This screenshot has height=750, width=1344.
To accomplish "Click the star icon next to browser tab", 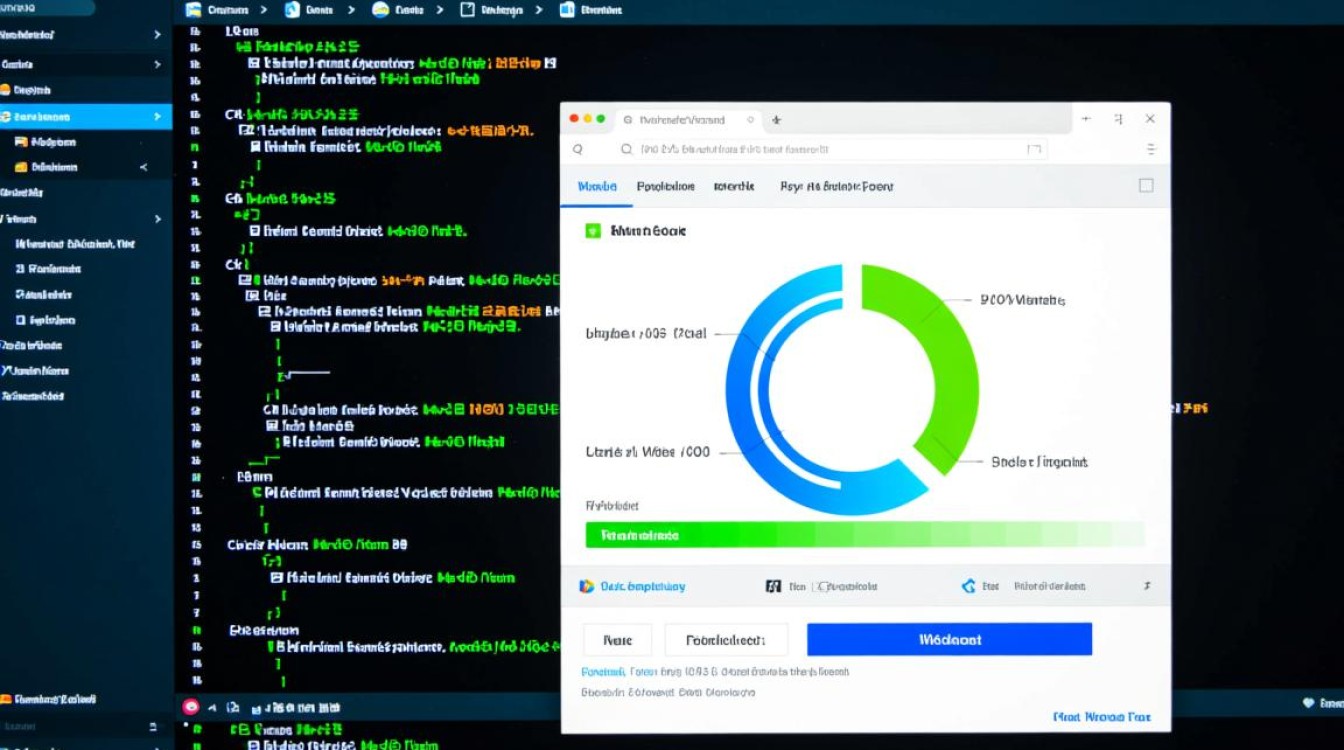I will [x=776, y=119].
